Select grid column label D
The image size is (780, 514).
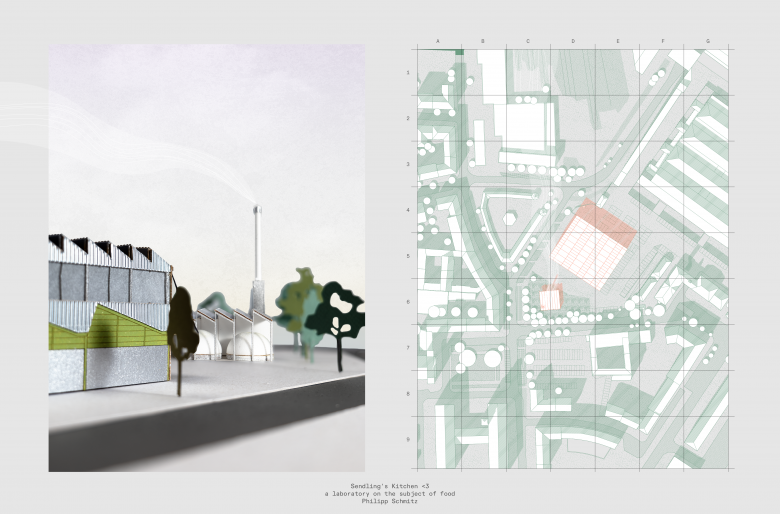[573, 41]
